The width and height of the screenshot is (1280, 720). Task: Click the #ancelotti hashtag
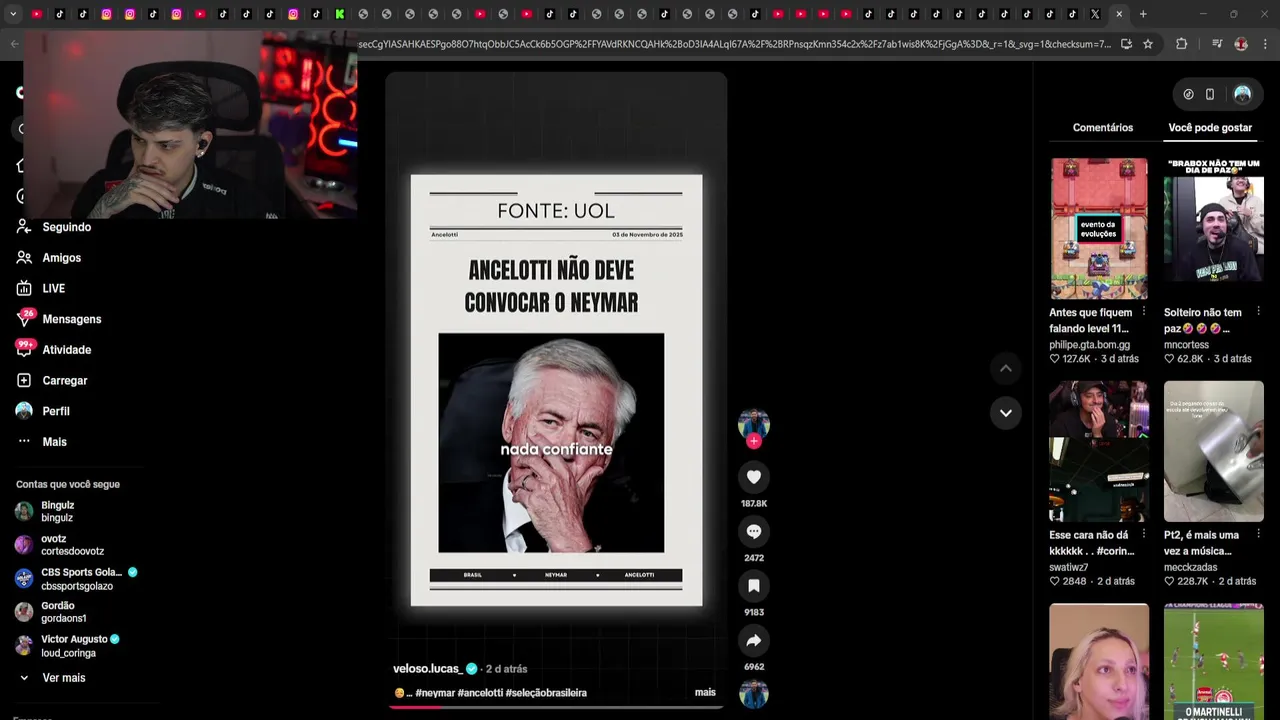480,692
